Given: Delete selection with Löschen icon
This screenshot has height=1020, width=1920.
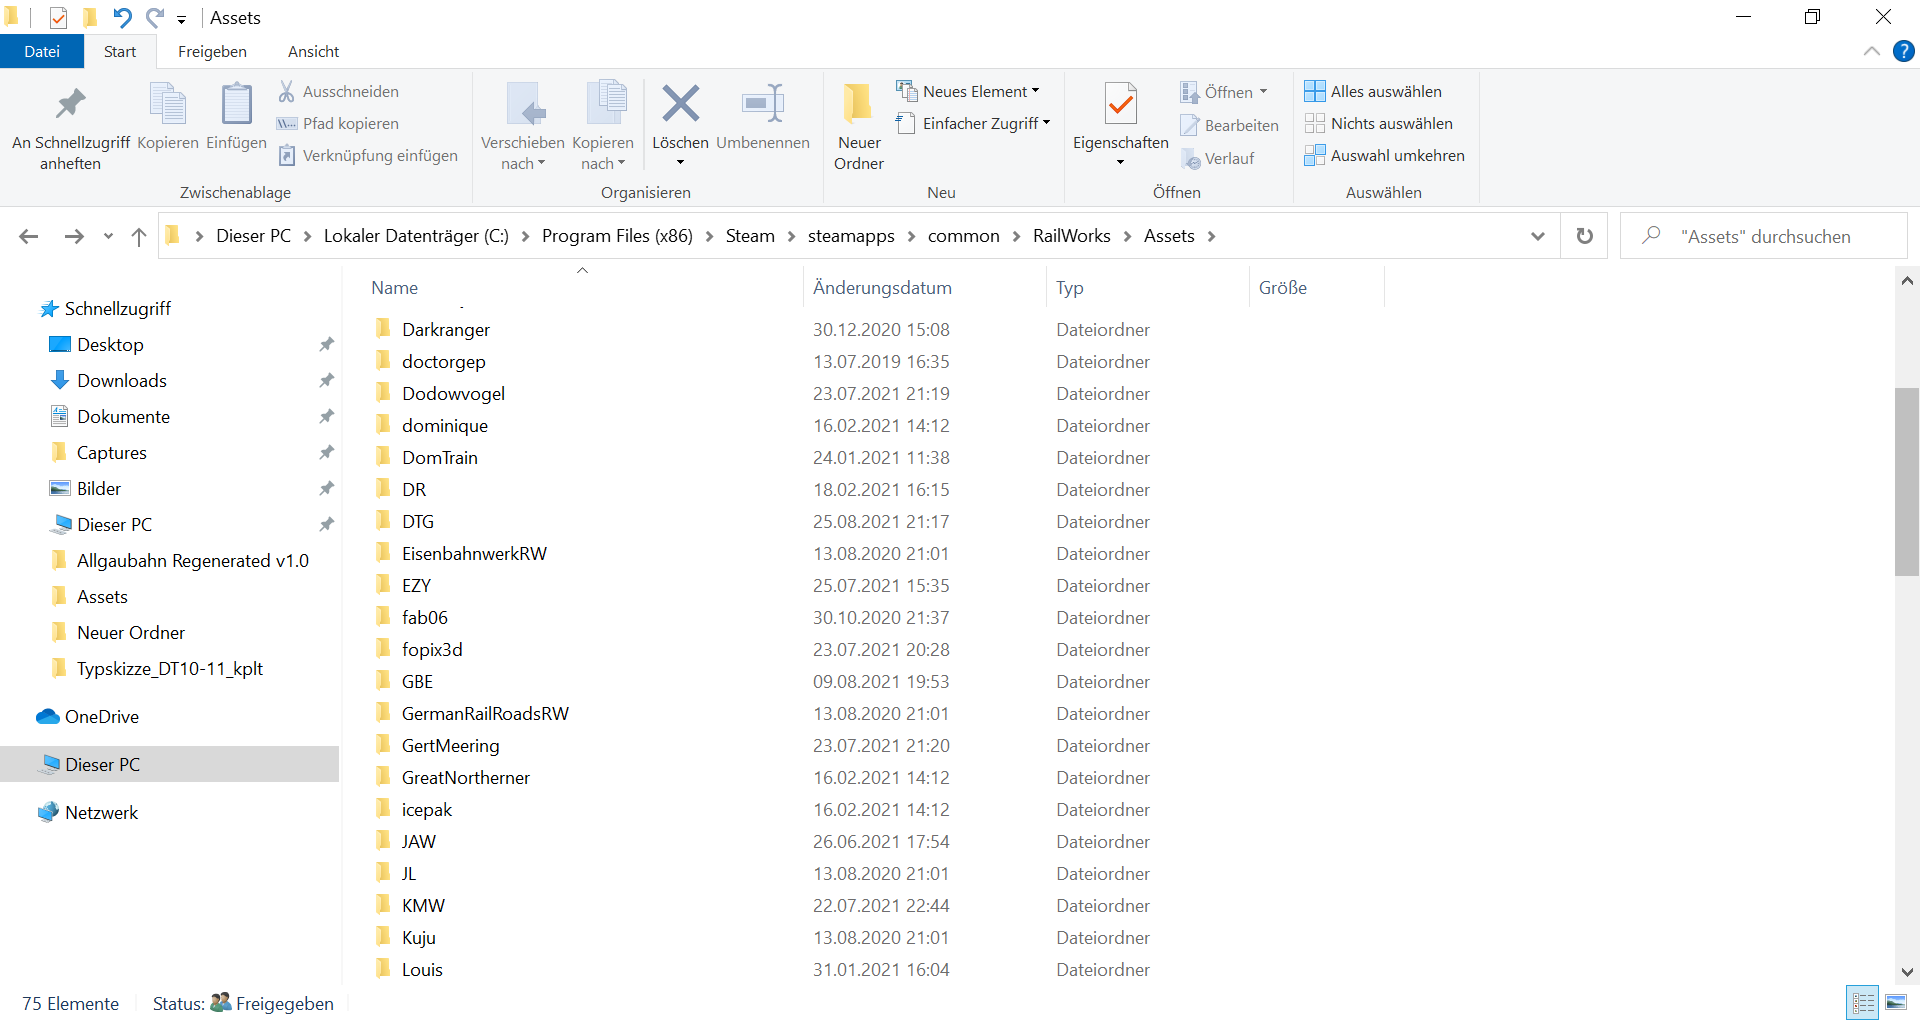Looking at the screenshot, I should pos(680,104).
